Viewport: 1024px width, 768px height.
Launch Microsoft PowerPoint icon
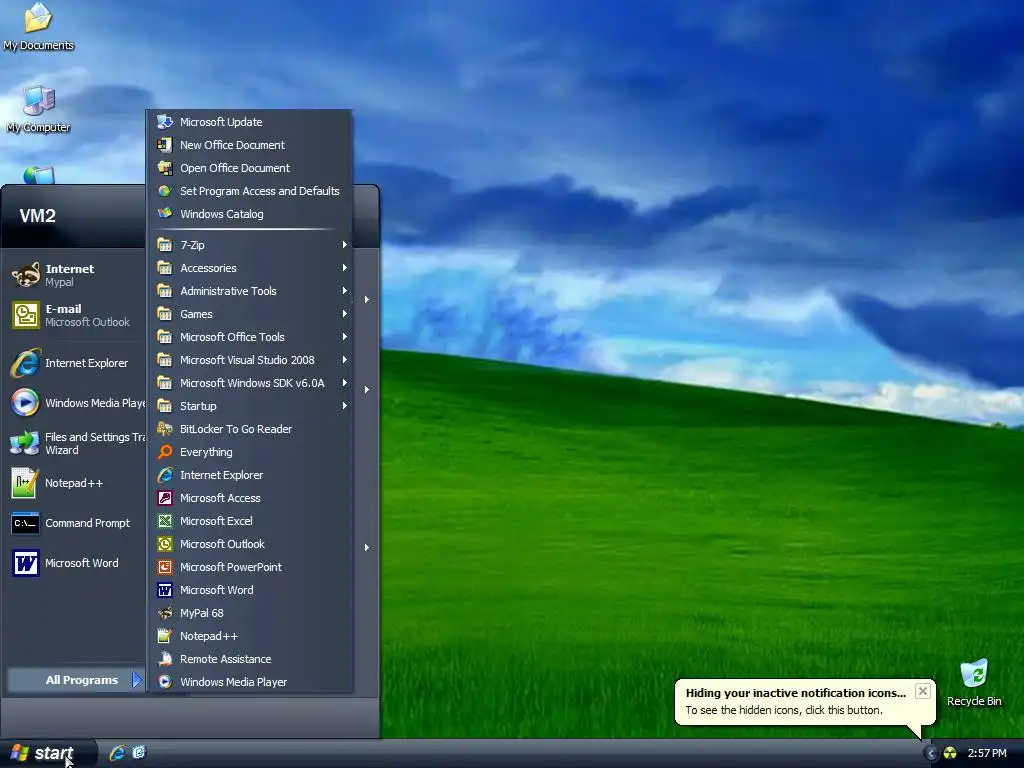(165, 567)
